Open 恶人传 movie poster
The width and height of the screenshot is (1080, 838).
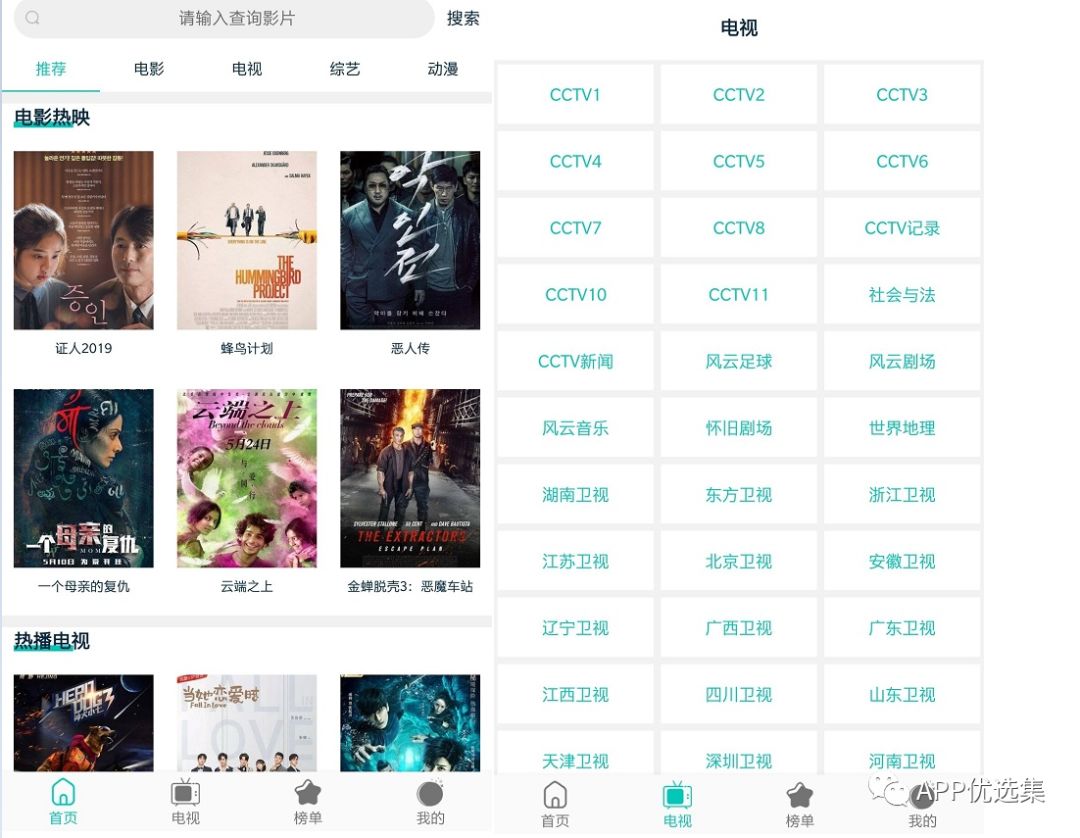(x=410, y=240)
